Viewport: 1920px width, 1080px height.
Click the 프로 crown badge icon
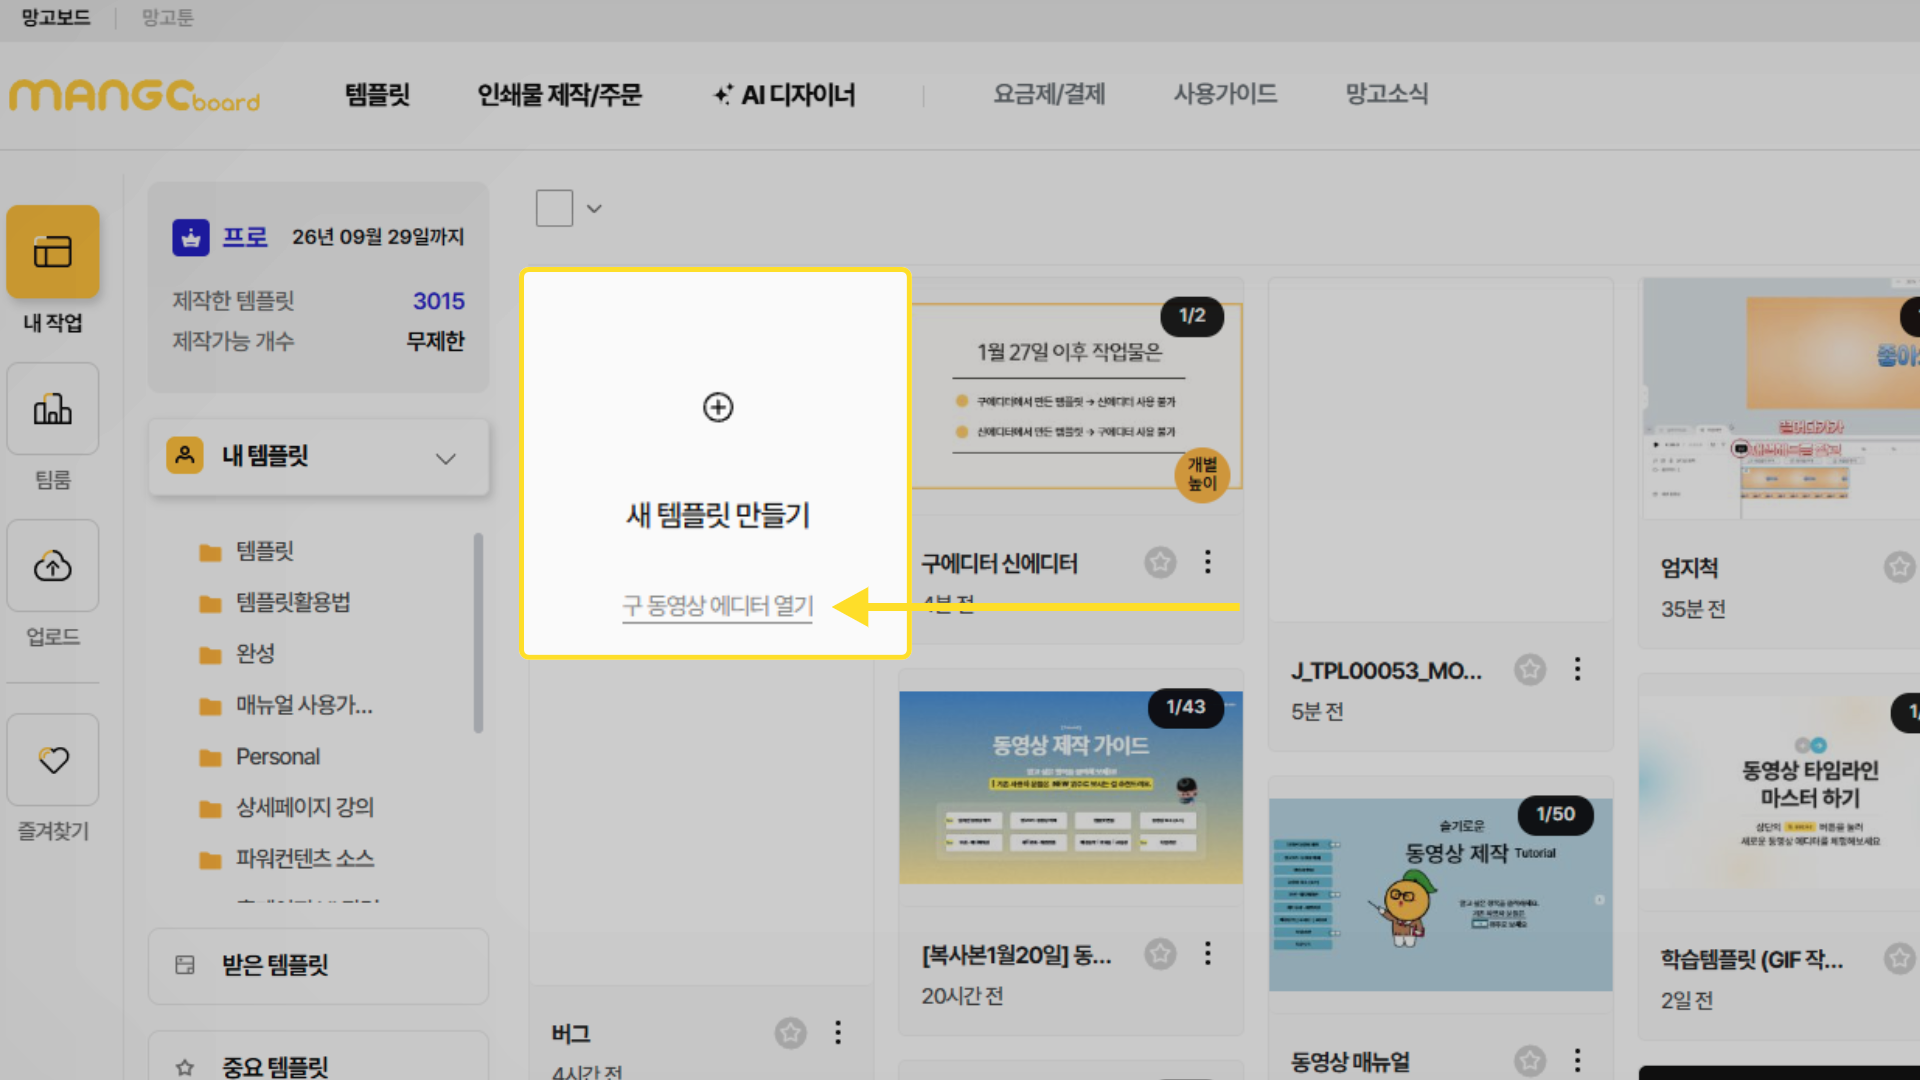point(191,237)
